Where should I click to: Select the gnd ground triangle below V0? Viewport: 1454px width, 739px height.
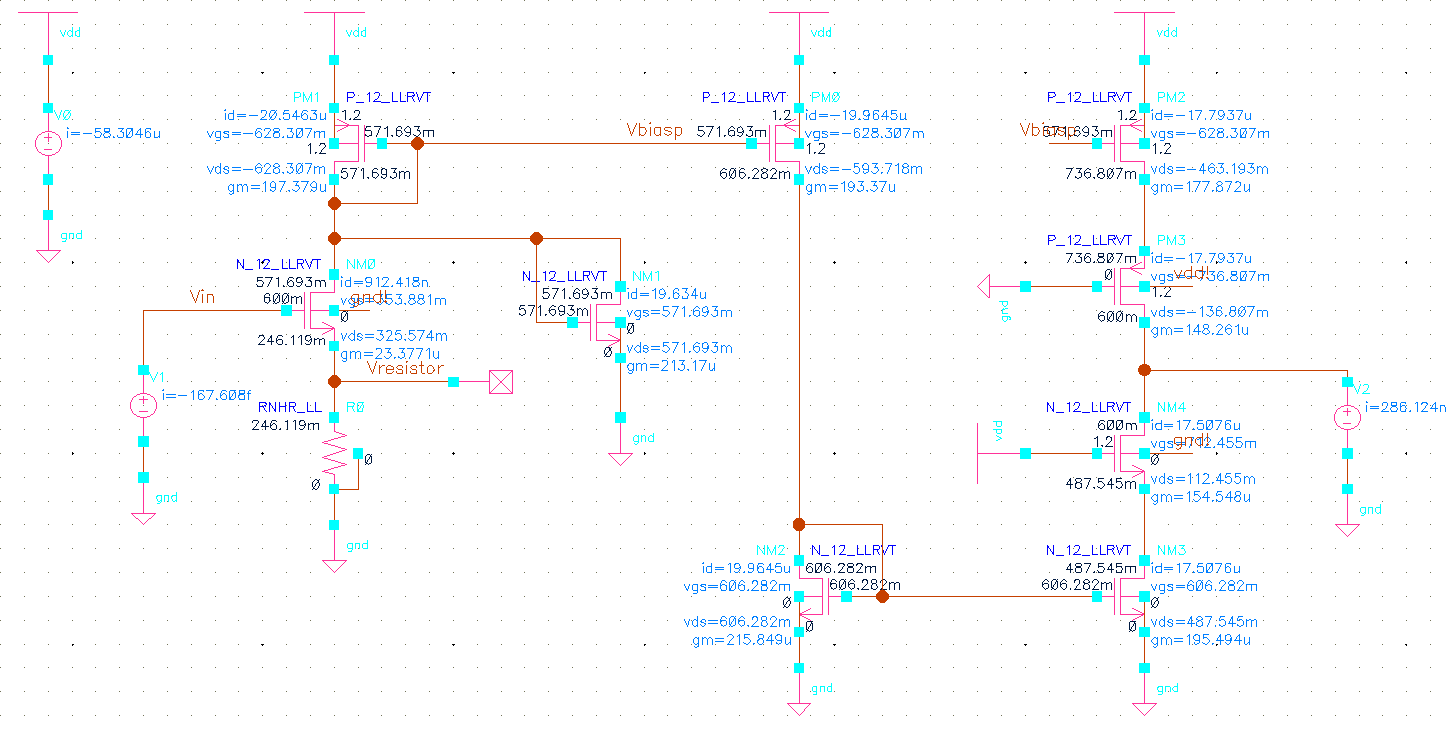pos(48,255)
